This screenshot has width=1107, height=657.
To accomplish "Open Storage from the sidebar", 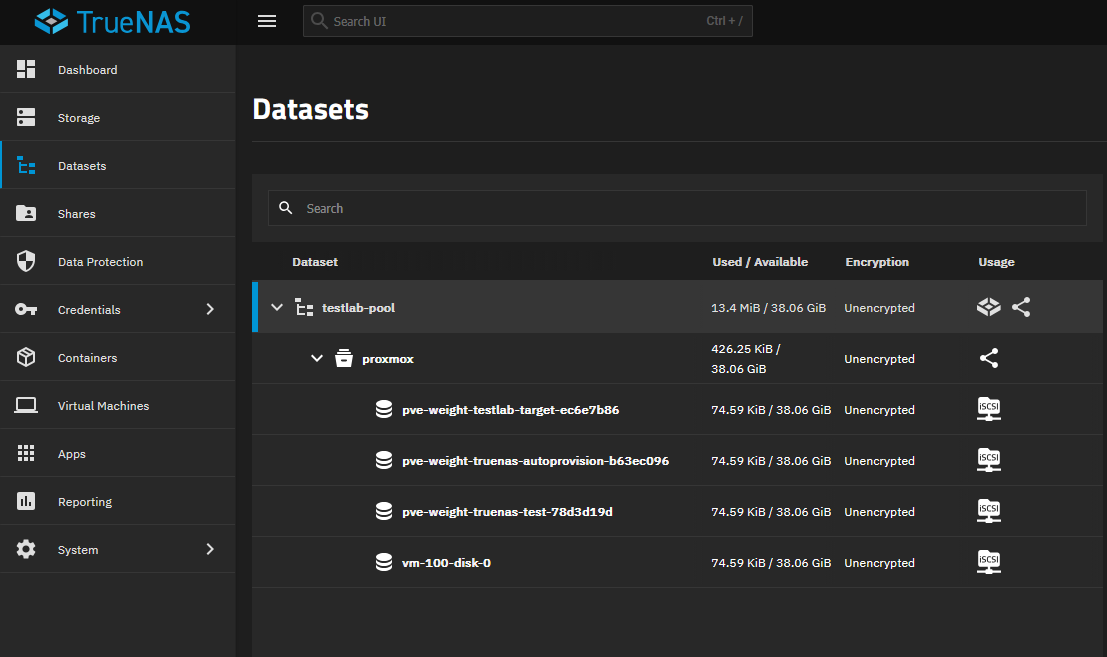I will coord(118,117).
